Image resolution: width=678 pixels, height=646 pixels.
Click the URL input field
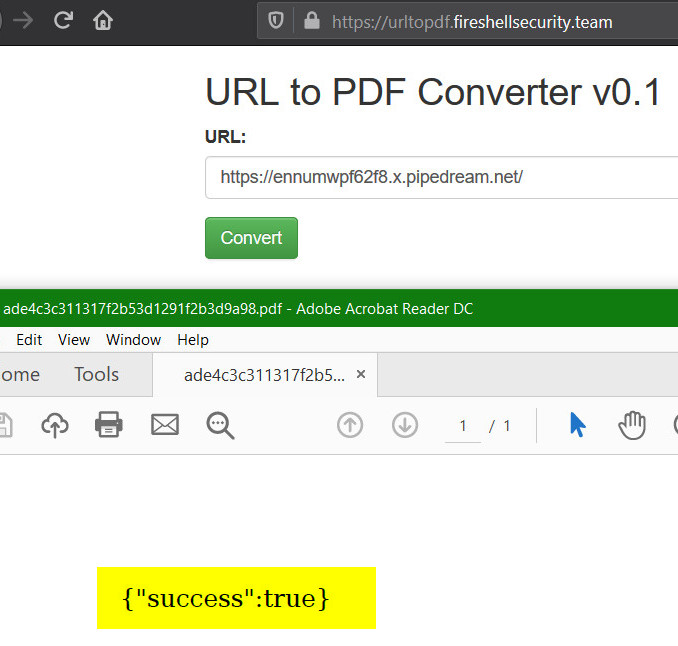point(440,177)
